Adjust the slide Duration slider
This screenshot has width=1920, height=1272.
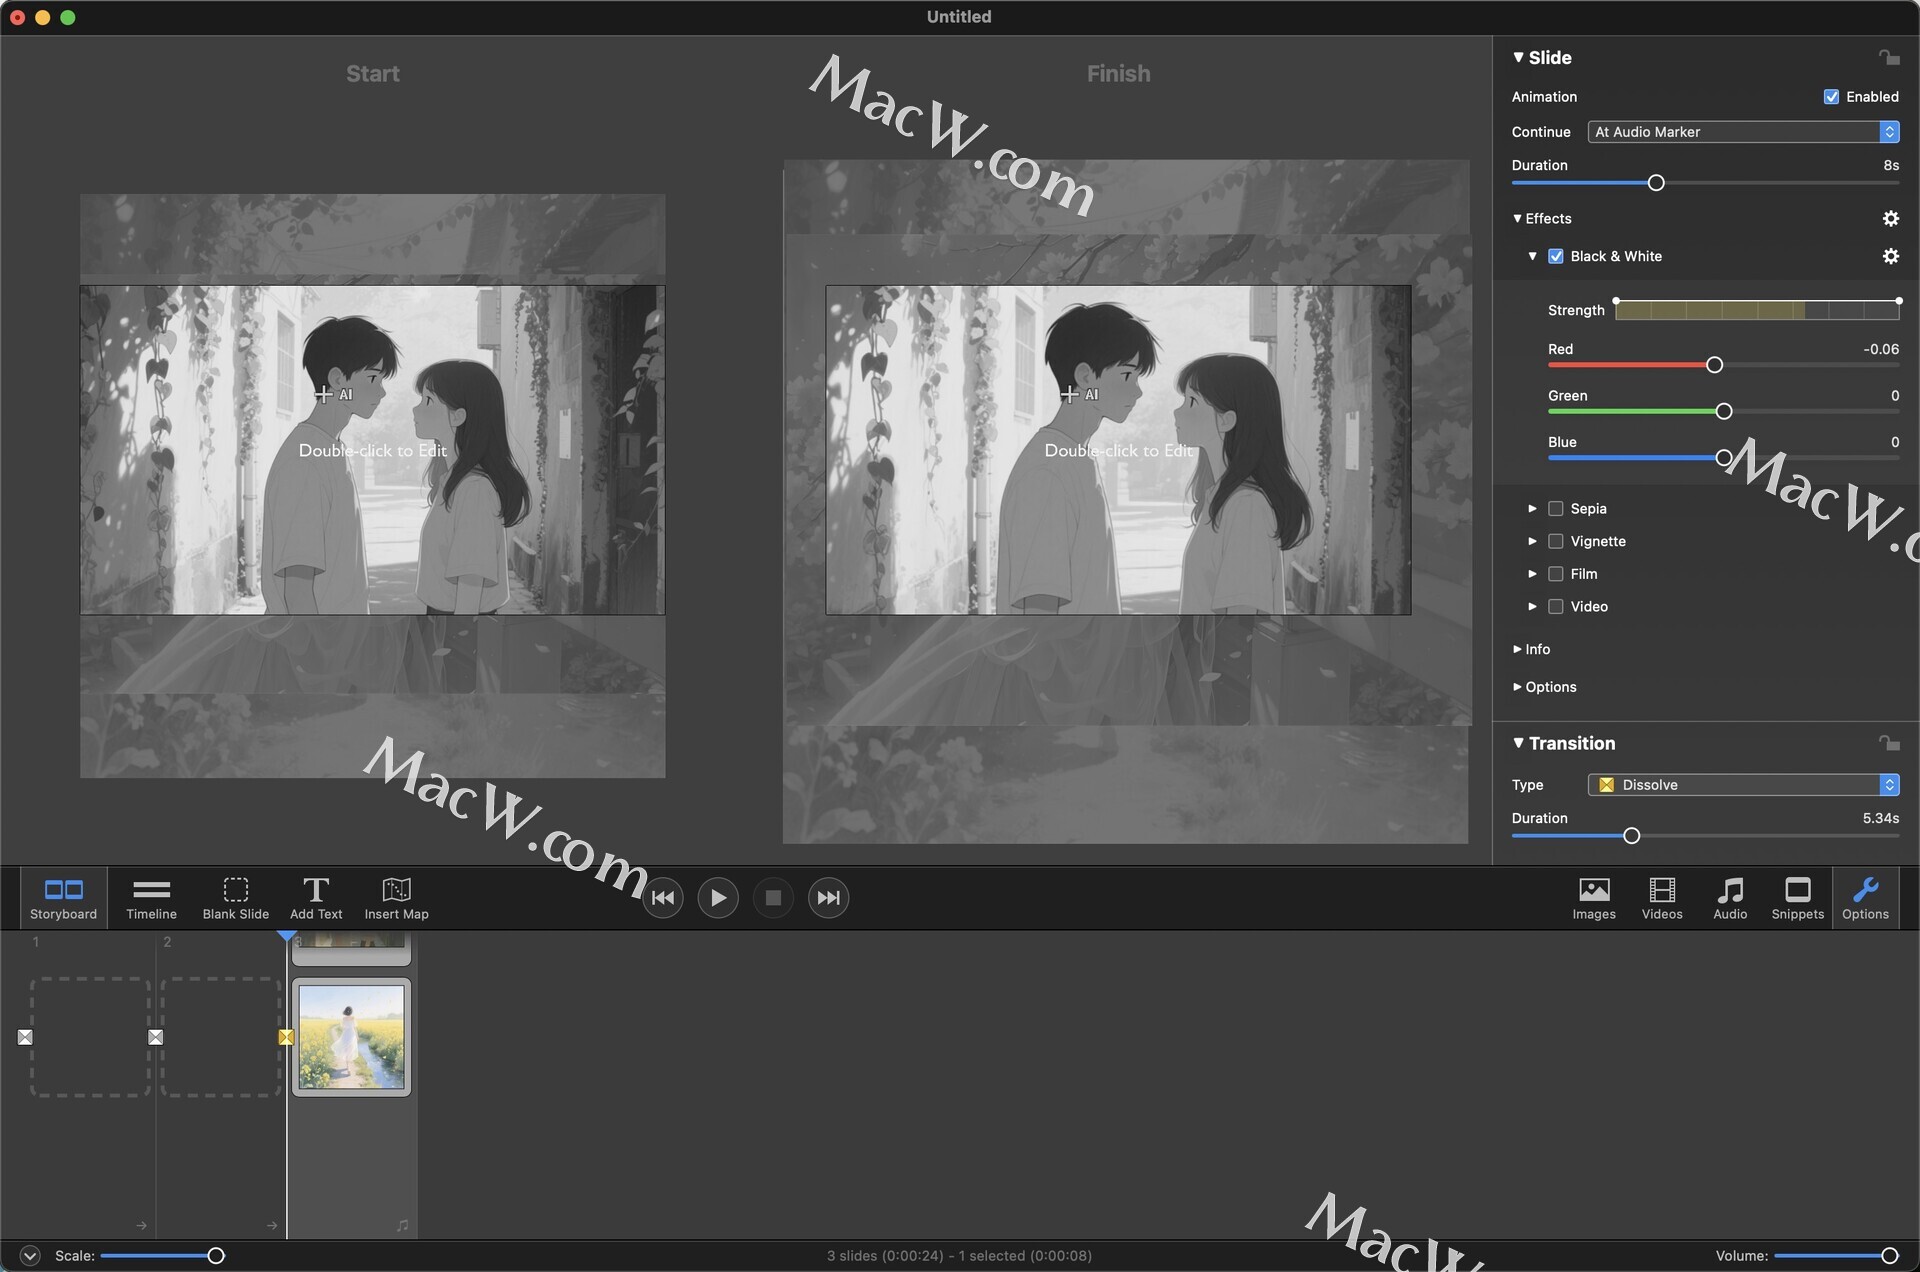point(1656,183)
